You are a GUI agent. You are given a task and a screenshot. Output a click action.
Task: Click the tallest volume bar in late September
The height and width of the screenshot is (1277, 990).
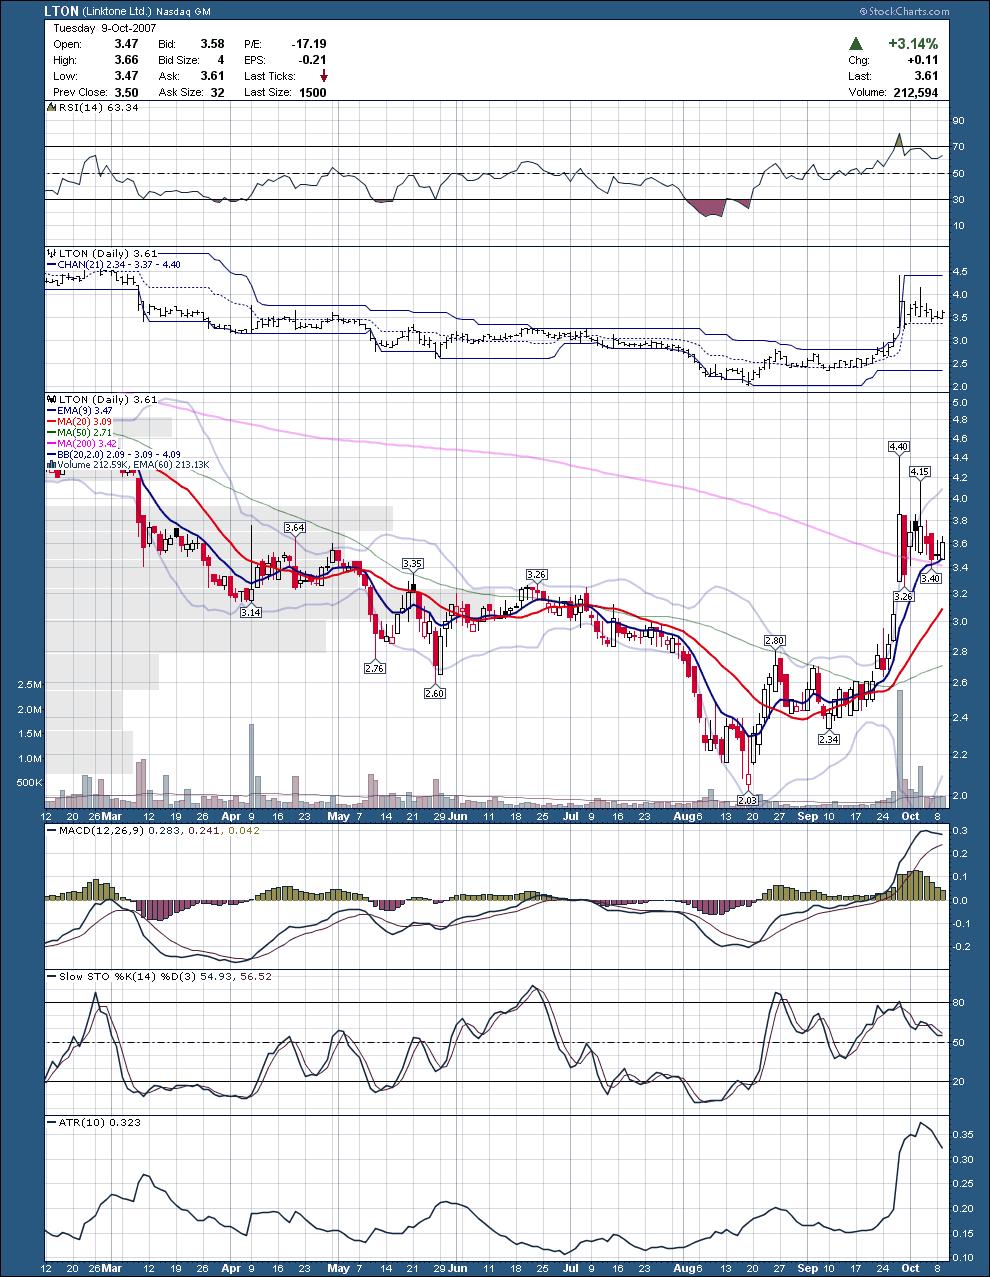[900, 748]
